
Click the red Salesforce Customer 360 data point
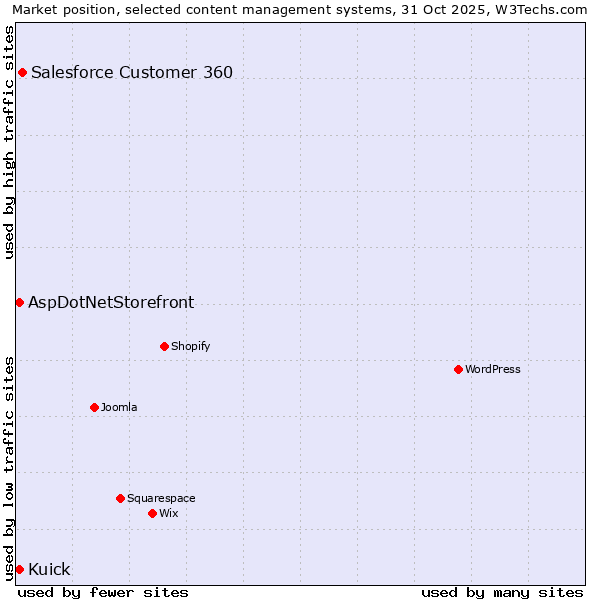click(22, 72)
